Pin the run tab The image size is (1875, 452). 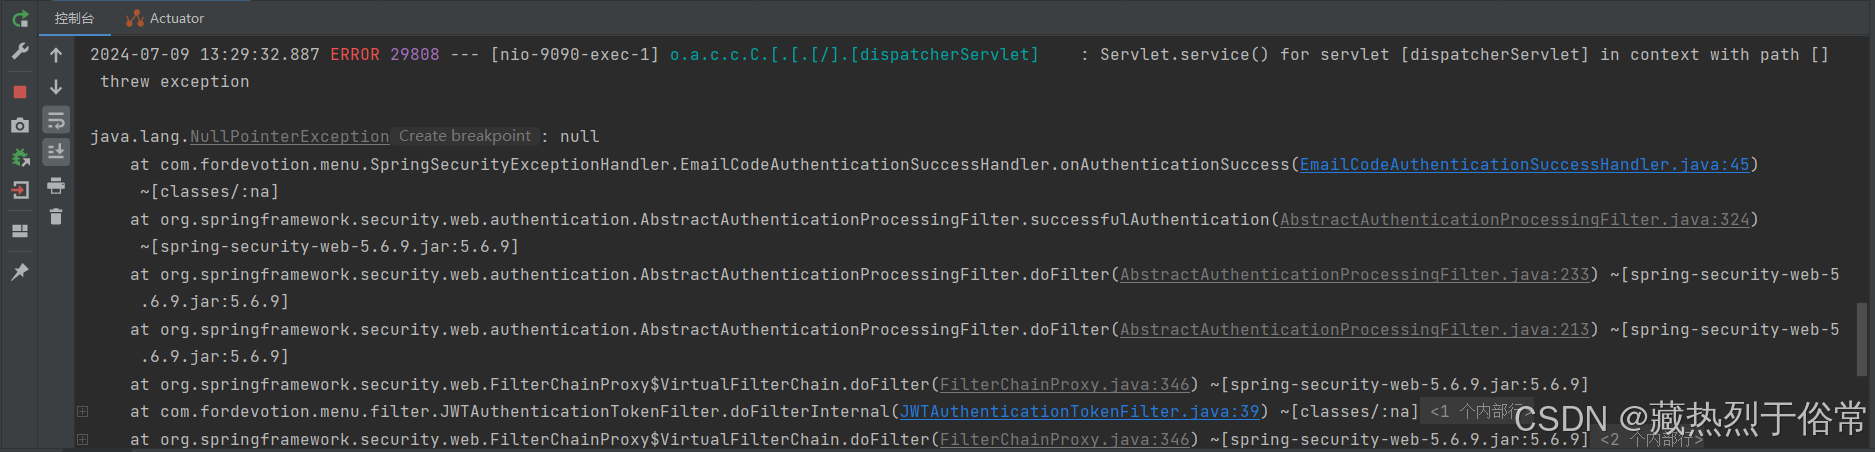coord(20,272)
